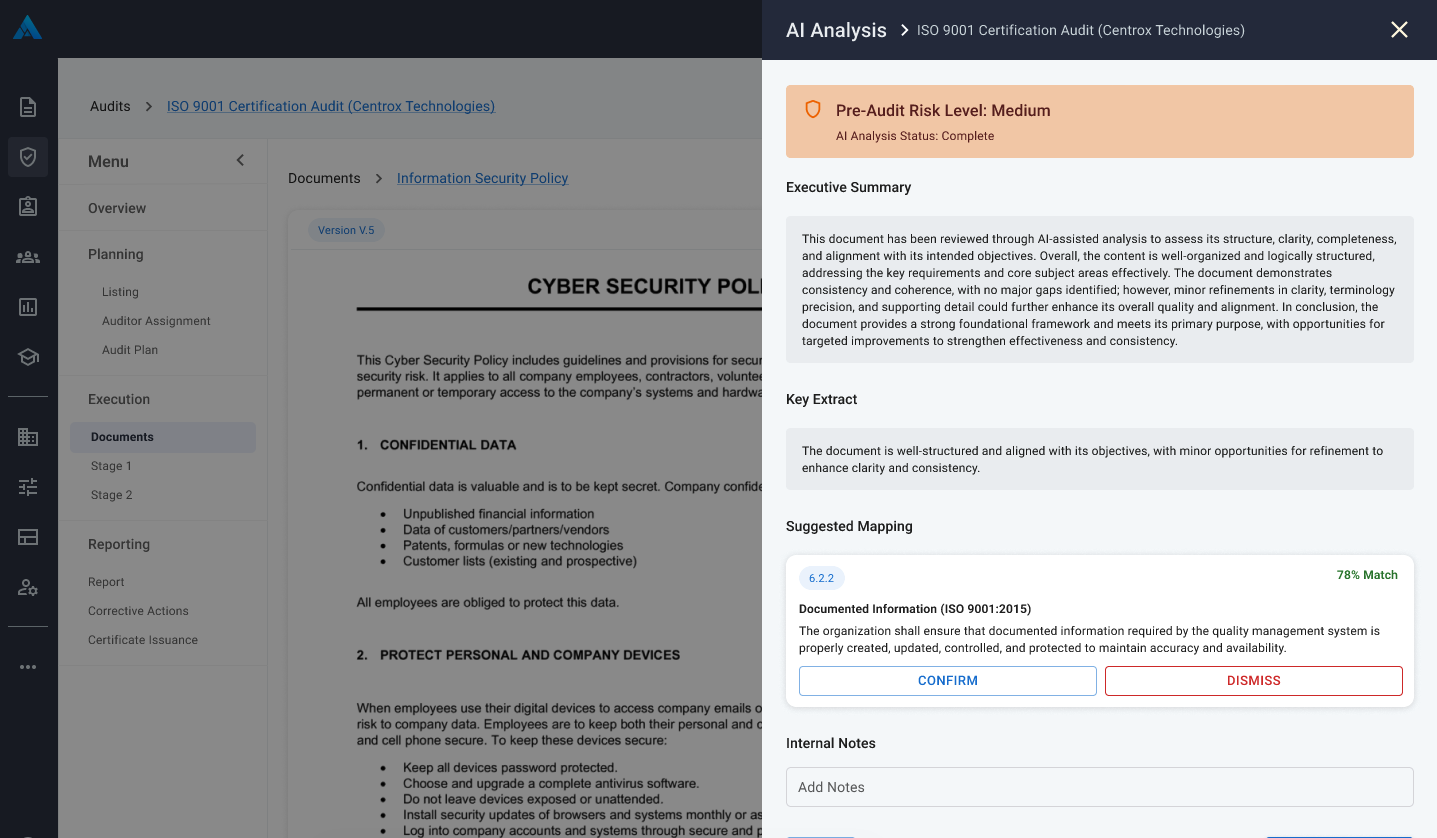This screenshot has height=838, width=1437.
Task: Open Stage 1 under Execution
Action: [x=111, y=466]
